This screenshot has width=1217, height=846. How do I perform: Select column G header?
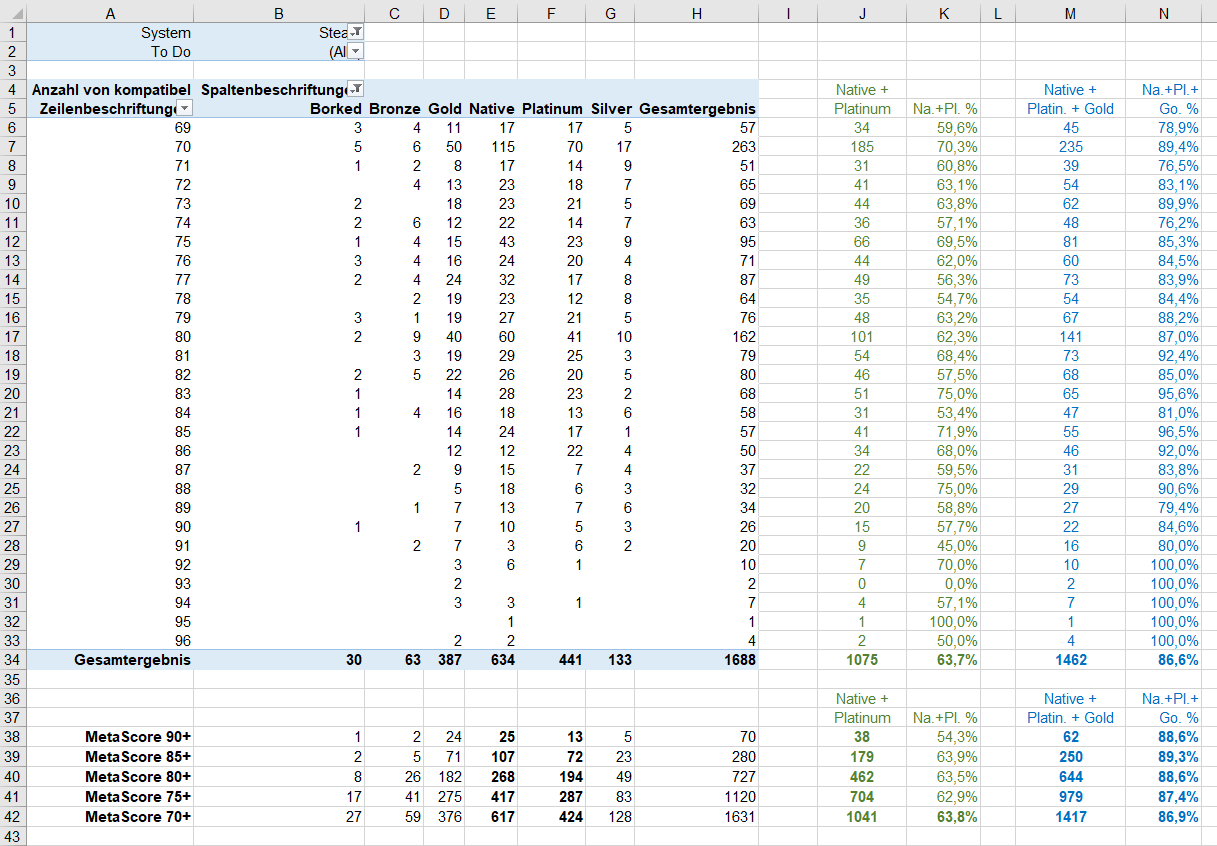click(611, 13)
